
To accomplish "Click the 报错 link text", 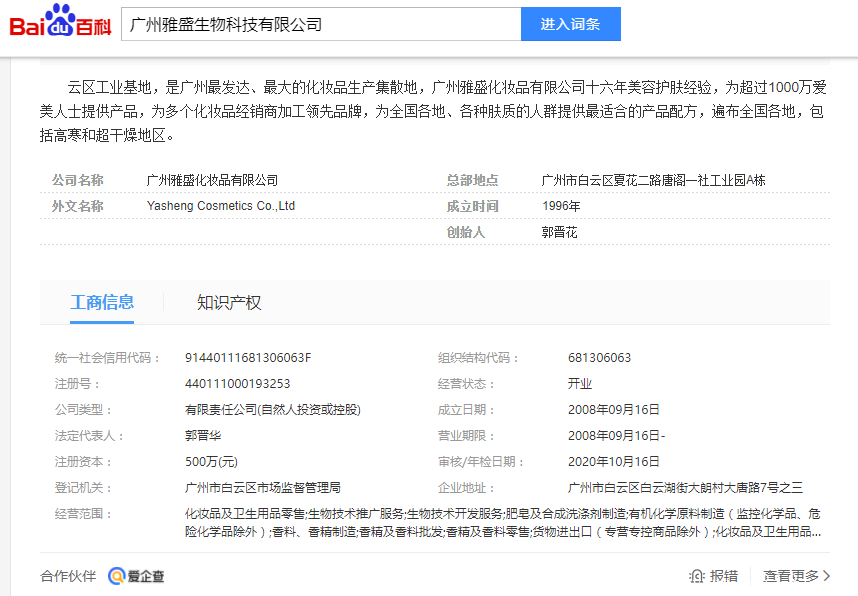I will pyautogui.click(x=724, y=576).
